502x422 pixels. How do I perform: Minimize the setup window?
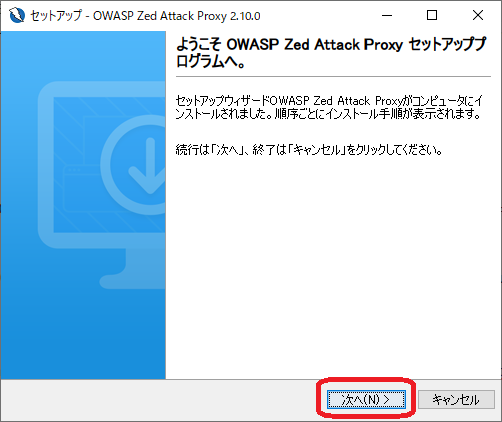click(x=387, y=15)
